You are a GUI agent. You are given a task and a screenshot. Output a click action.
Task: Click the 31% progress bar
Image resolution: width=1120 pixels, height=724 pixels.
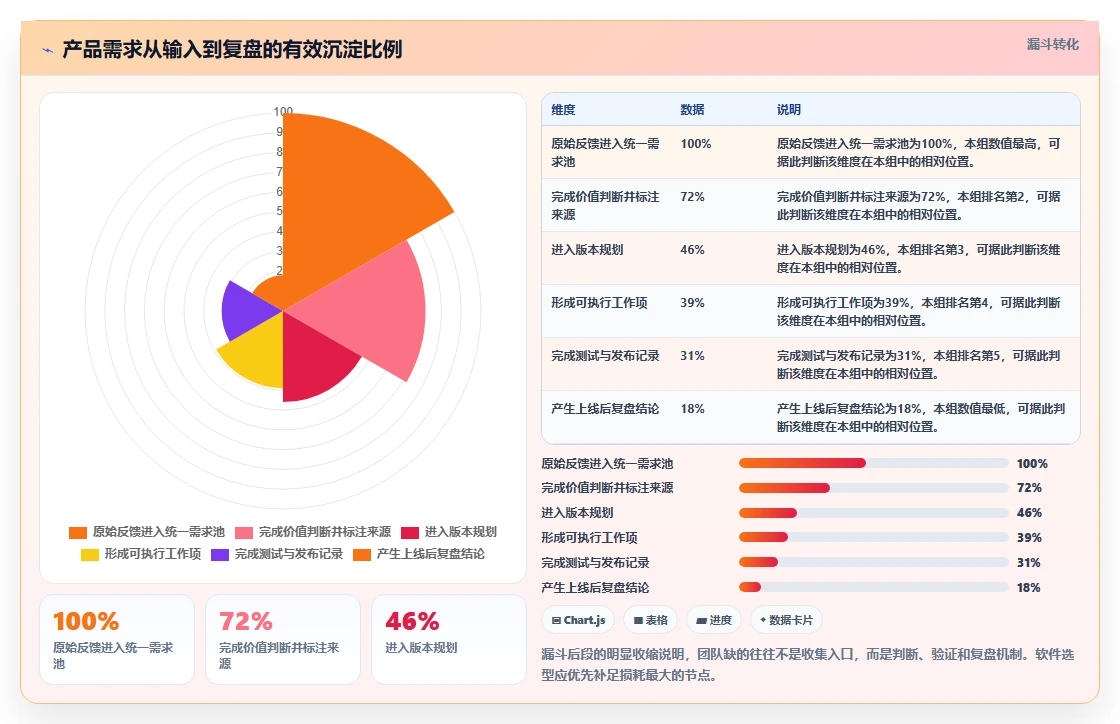[x=874, y=563]
